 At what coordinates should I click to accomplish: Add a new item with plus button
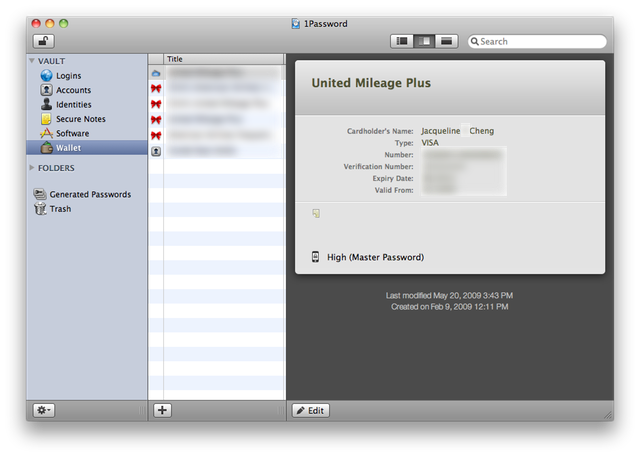[162, 410]
